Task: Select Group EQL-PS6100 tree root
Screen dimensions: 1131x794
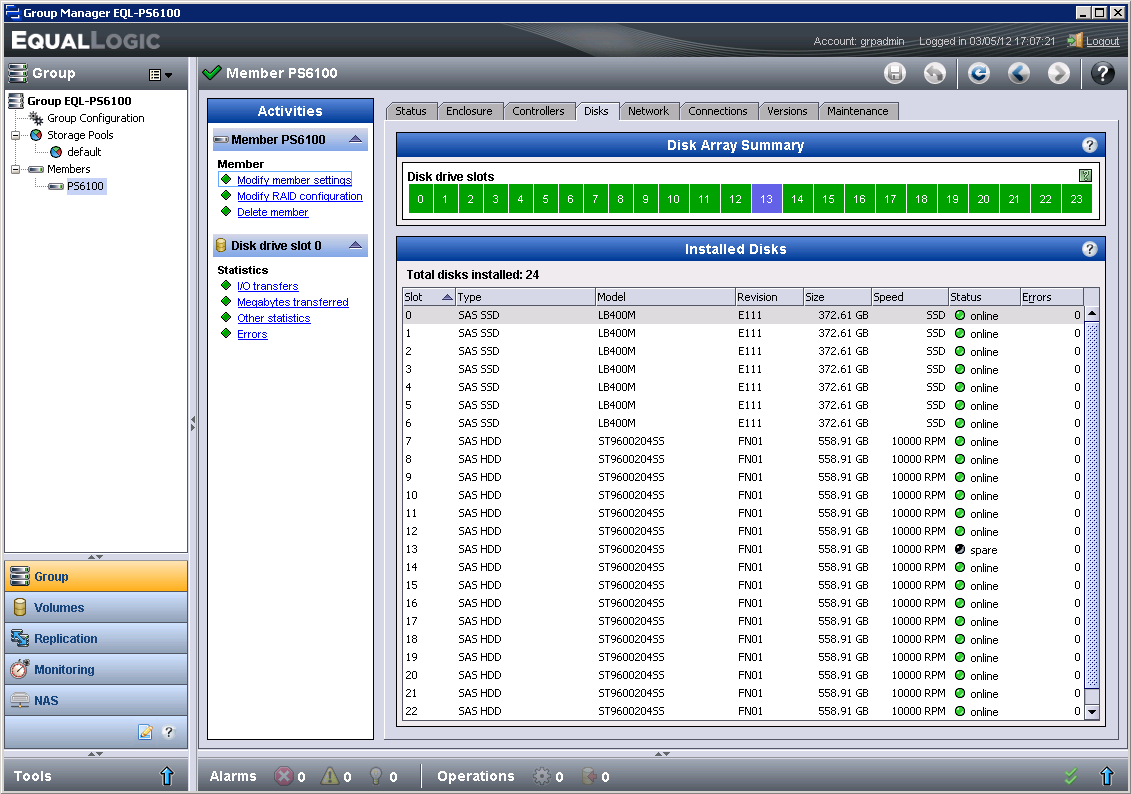Action: [x=79, y=101]
